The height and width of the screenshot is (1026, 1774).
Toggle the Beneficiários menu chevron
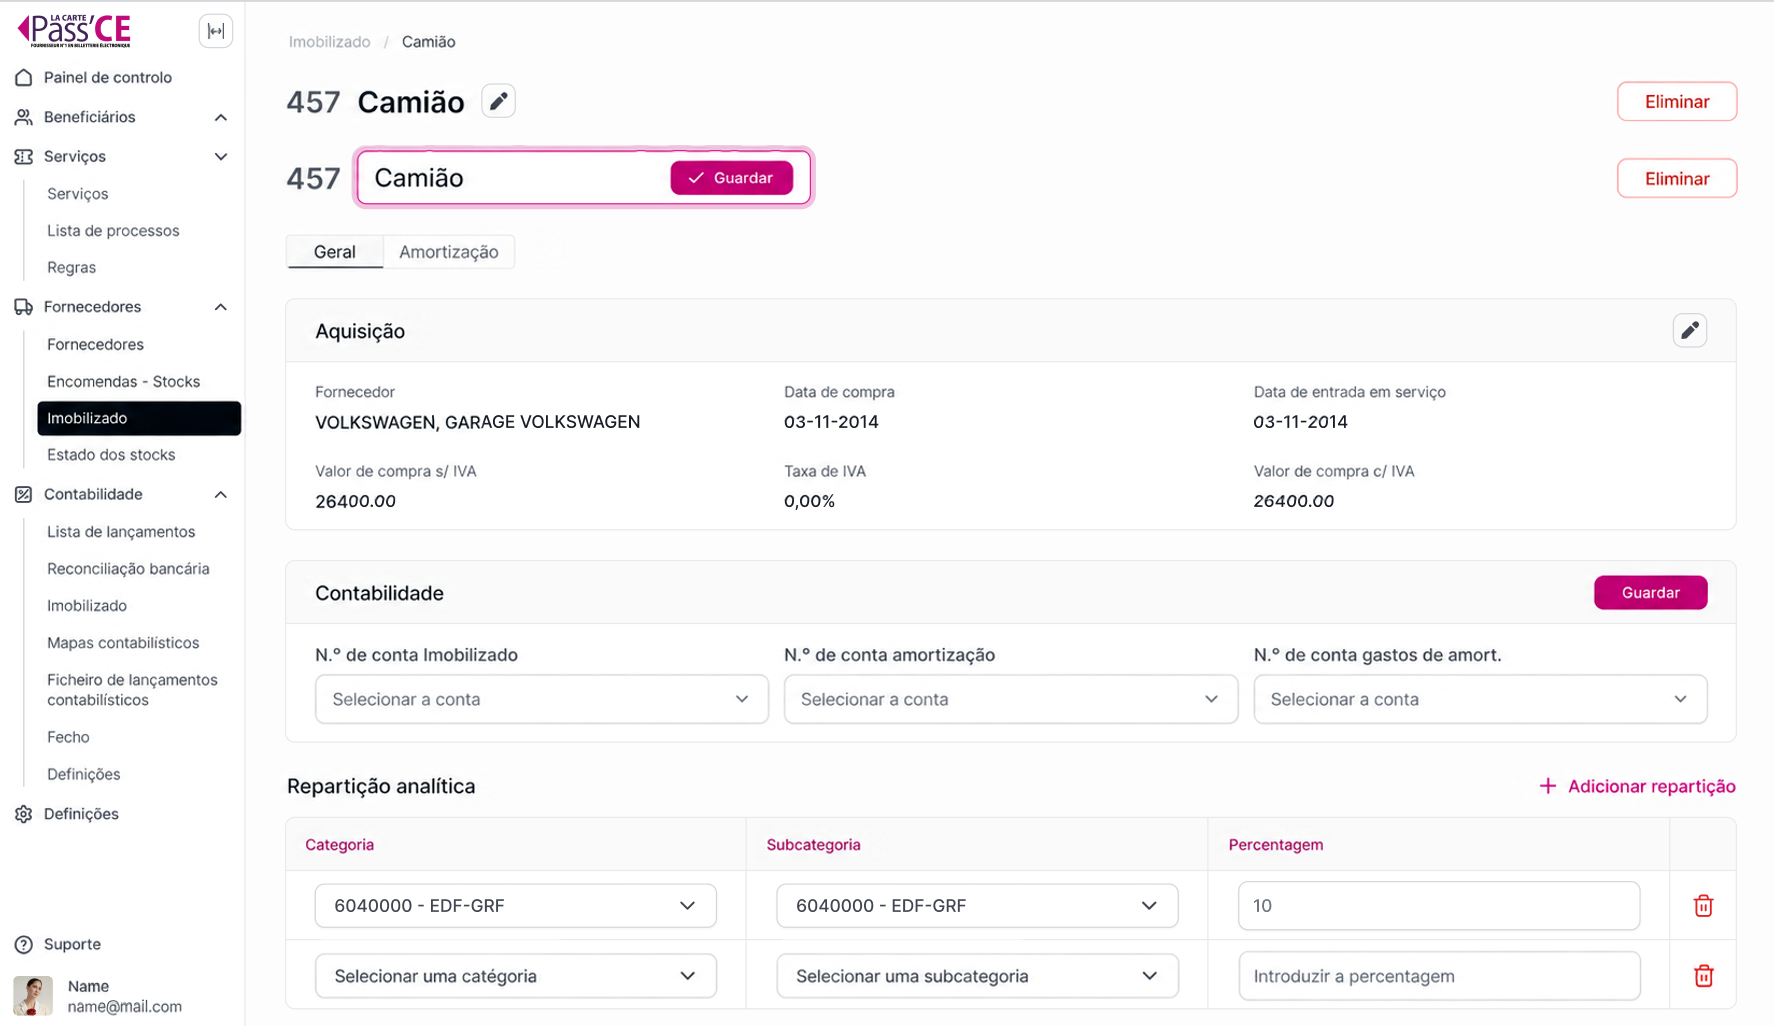[x=221, y=117]
